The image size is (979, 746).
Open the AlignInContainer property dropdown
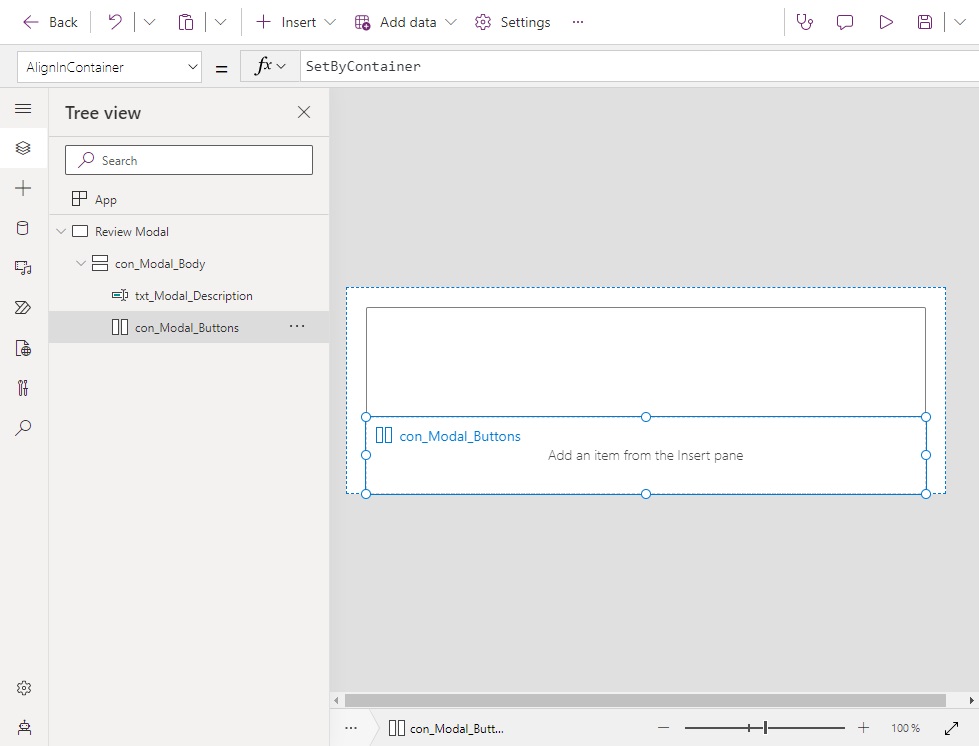tap(194, 67)
